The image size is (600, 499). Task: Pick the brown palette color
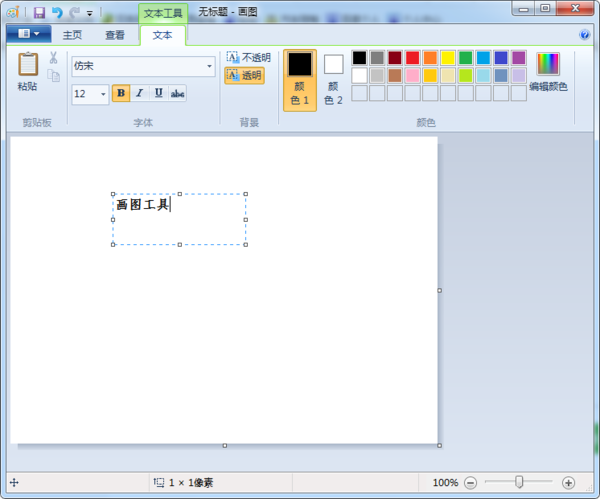point(395,75)
